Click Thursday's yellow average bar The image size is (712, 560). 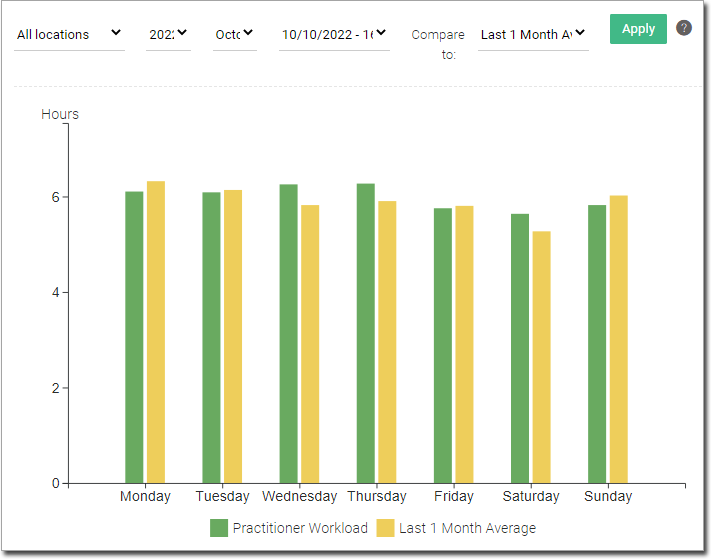point(387,342)
